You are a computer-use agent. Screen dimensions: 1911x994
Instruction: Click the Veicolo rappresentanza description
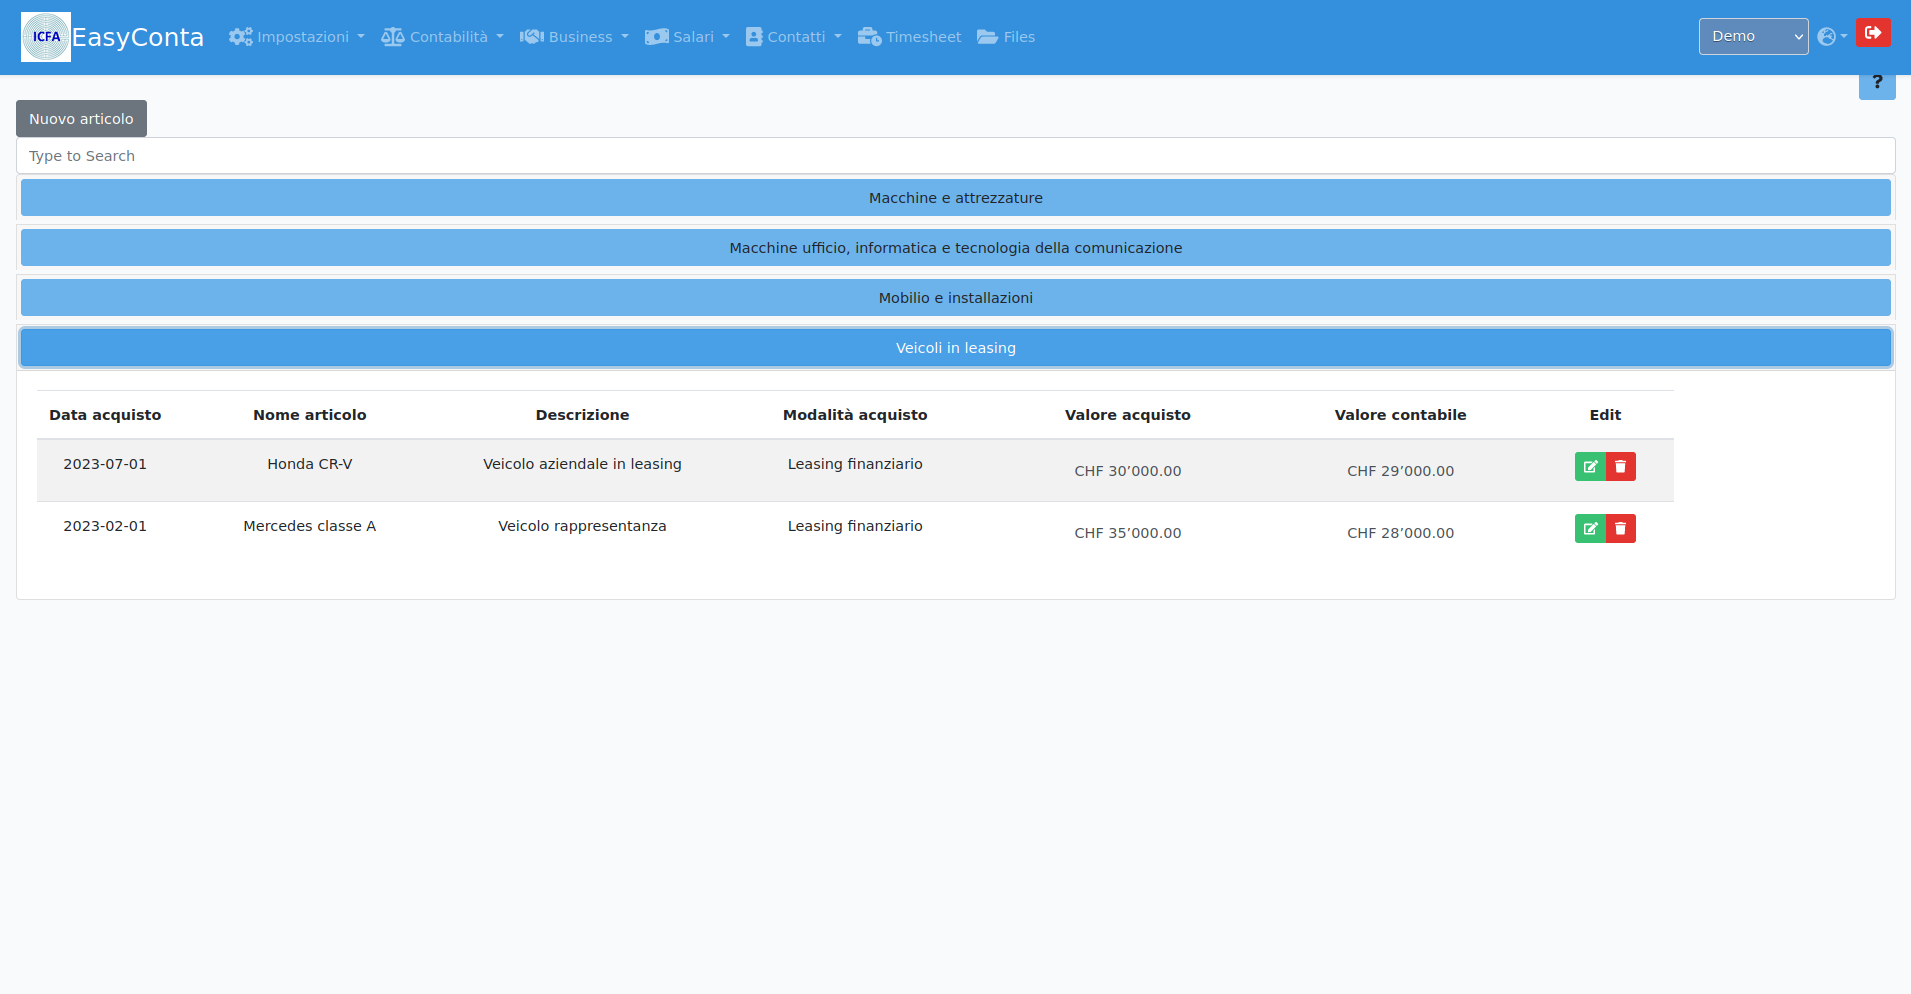[x=582, y=526]
